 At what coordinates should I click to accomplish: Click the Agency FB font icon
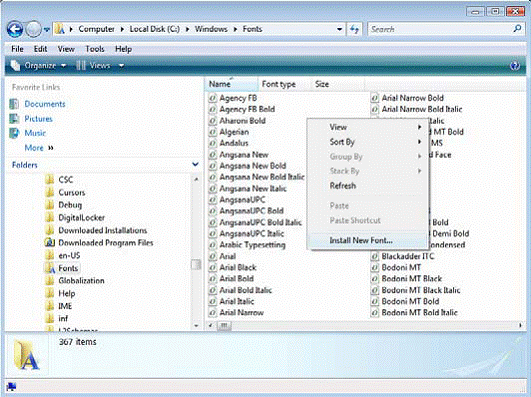coord(212,98)
